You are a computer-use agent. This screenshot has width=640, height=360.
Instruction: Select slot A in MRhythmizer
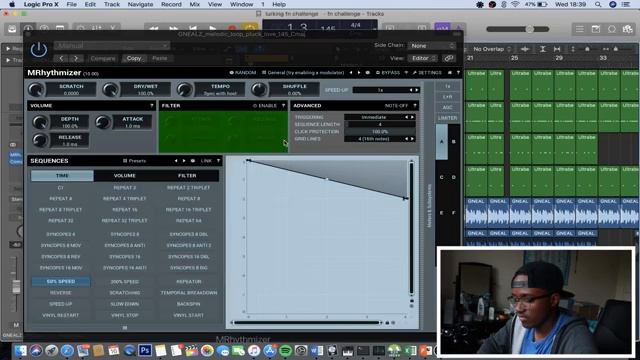coord(442,142)
